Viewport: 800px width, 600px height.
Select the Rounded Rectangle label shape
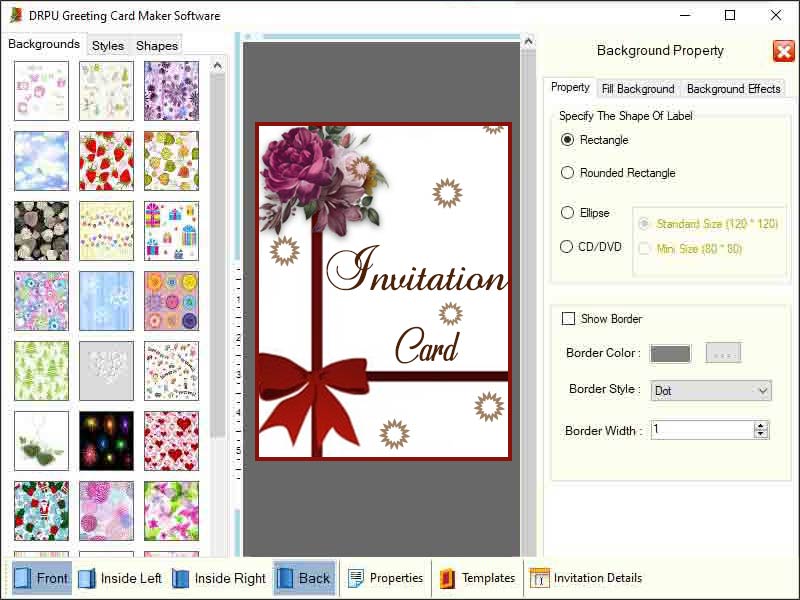(x=567, y=172)
